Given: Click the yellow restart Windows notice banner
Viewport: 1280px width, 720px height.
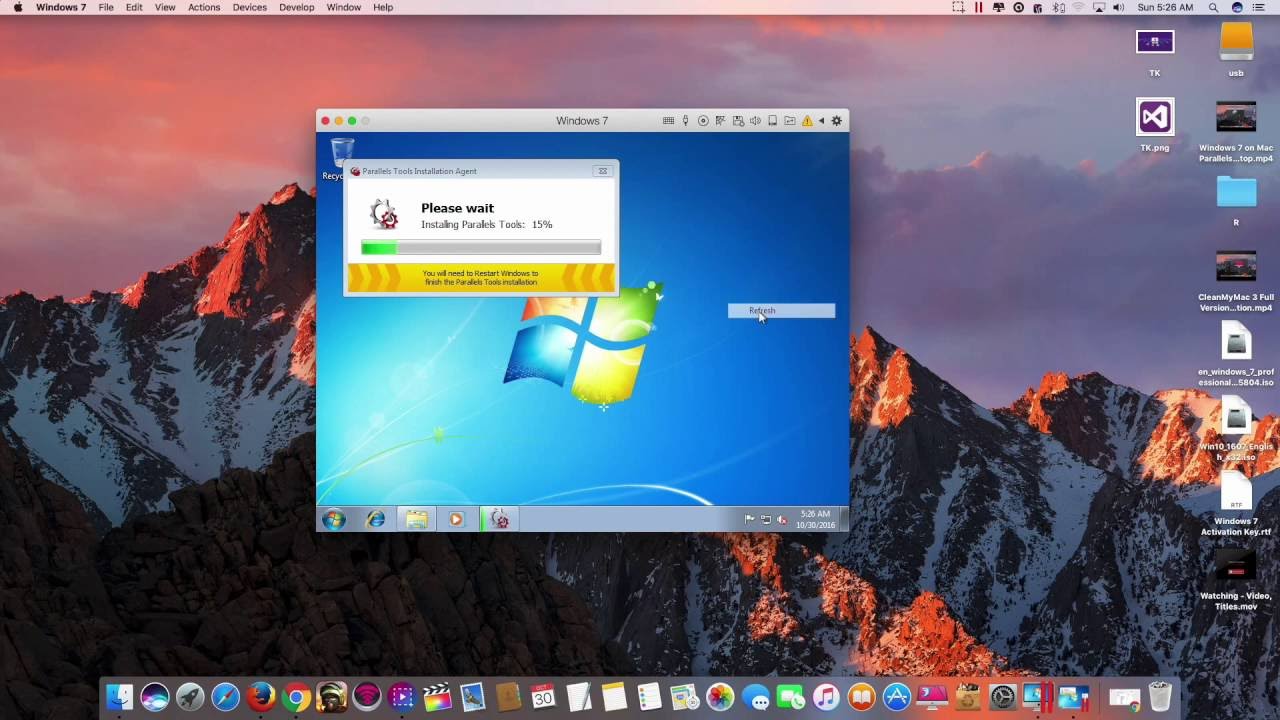Looking at the screenshot, I should click(x=481, y=278).
